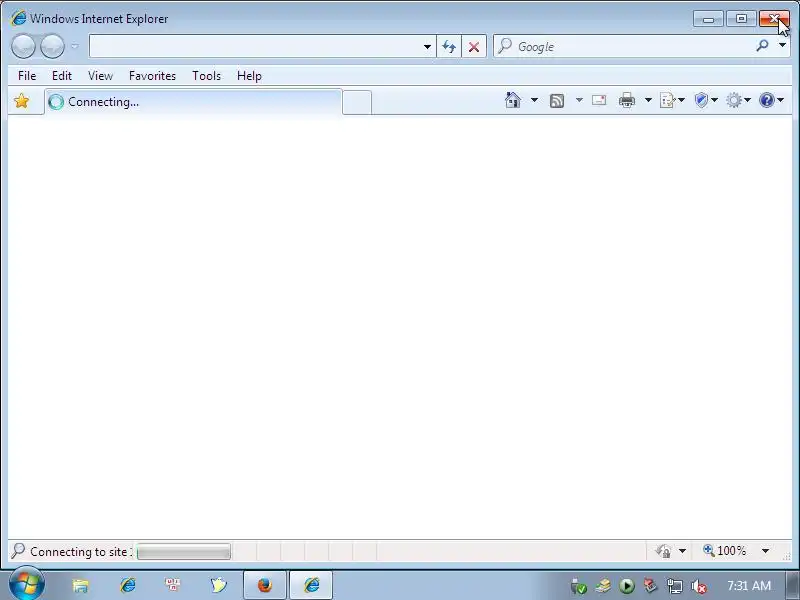The image size is (800, 600).
Task: Expand the security zone dropdown arrow
Action: point(682,551)
